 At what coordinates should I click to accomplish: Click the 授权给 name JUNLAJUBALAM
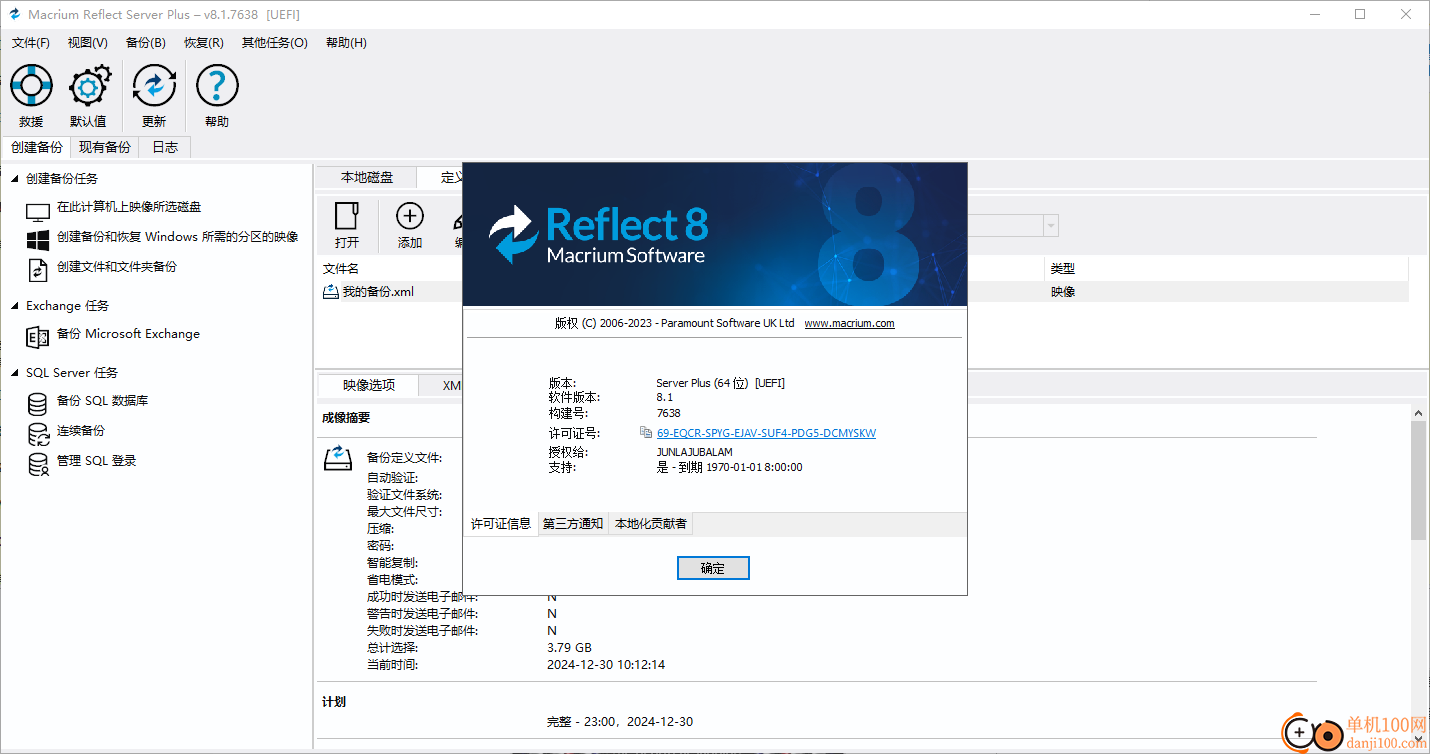[x=694, y=453]
